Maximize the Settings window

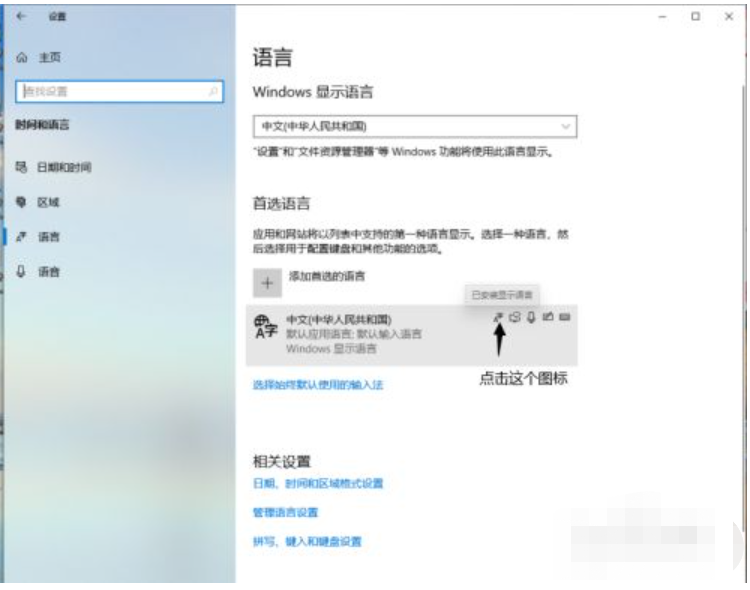coord(695,17)
